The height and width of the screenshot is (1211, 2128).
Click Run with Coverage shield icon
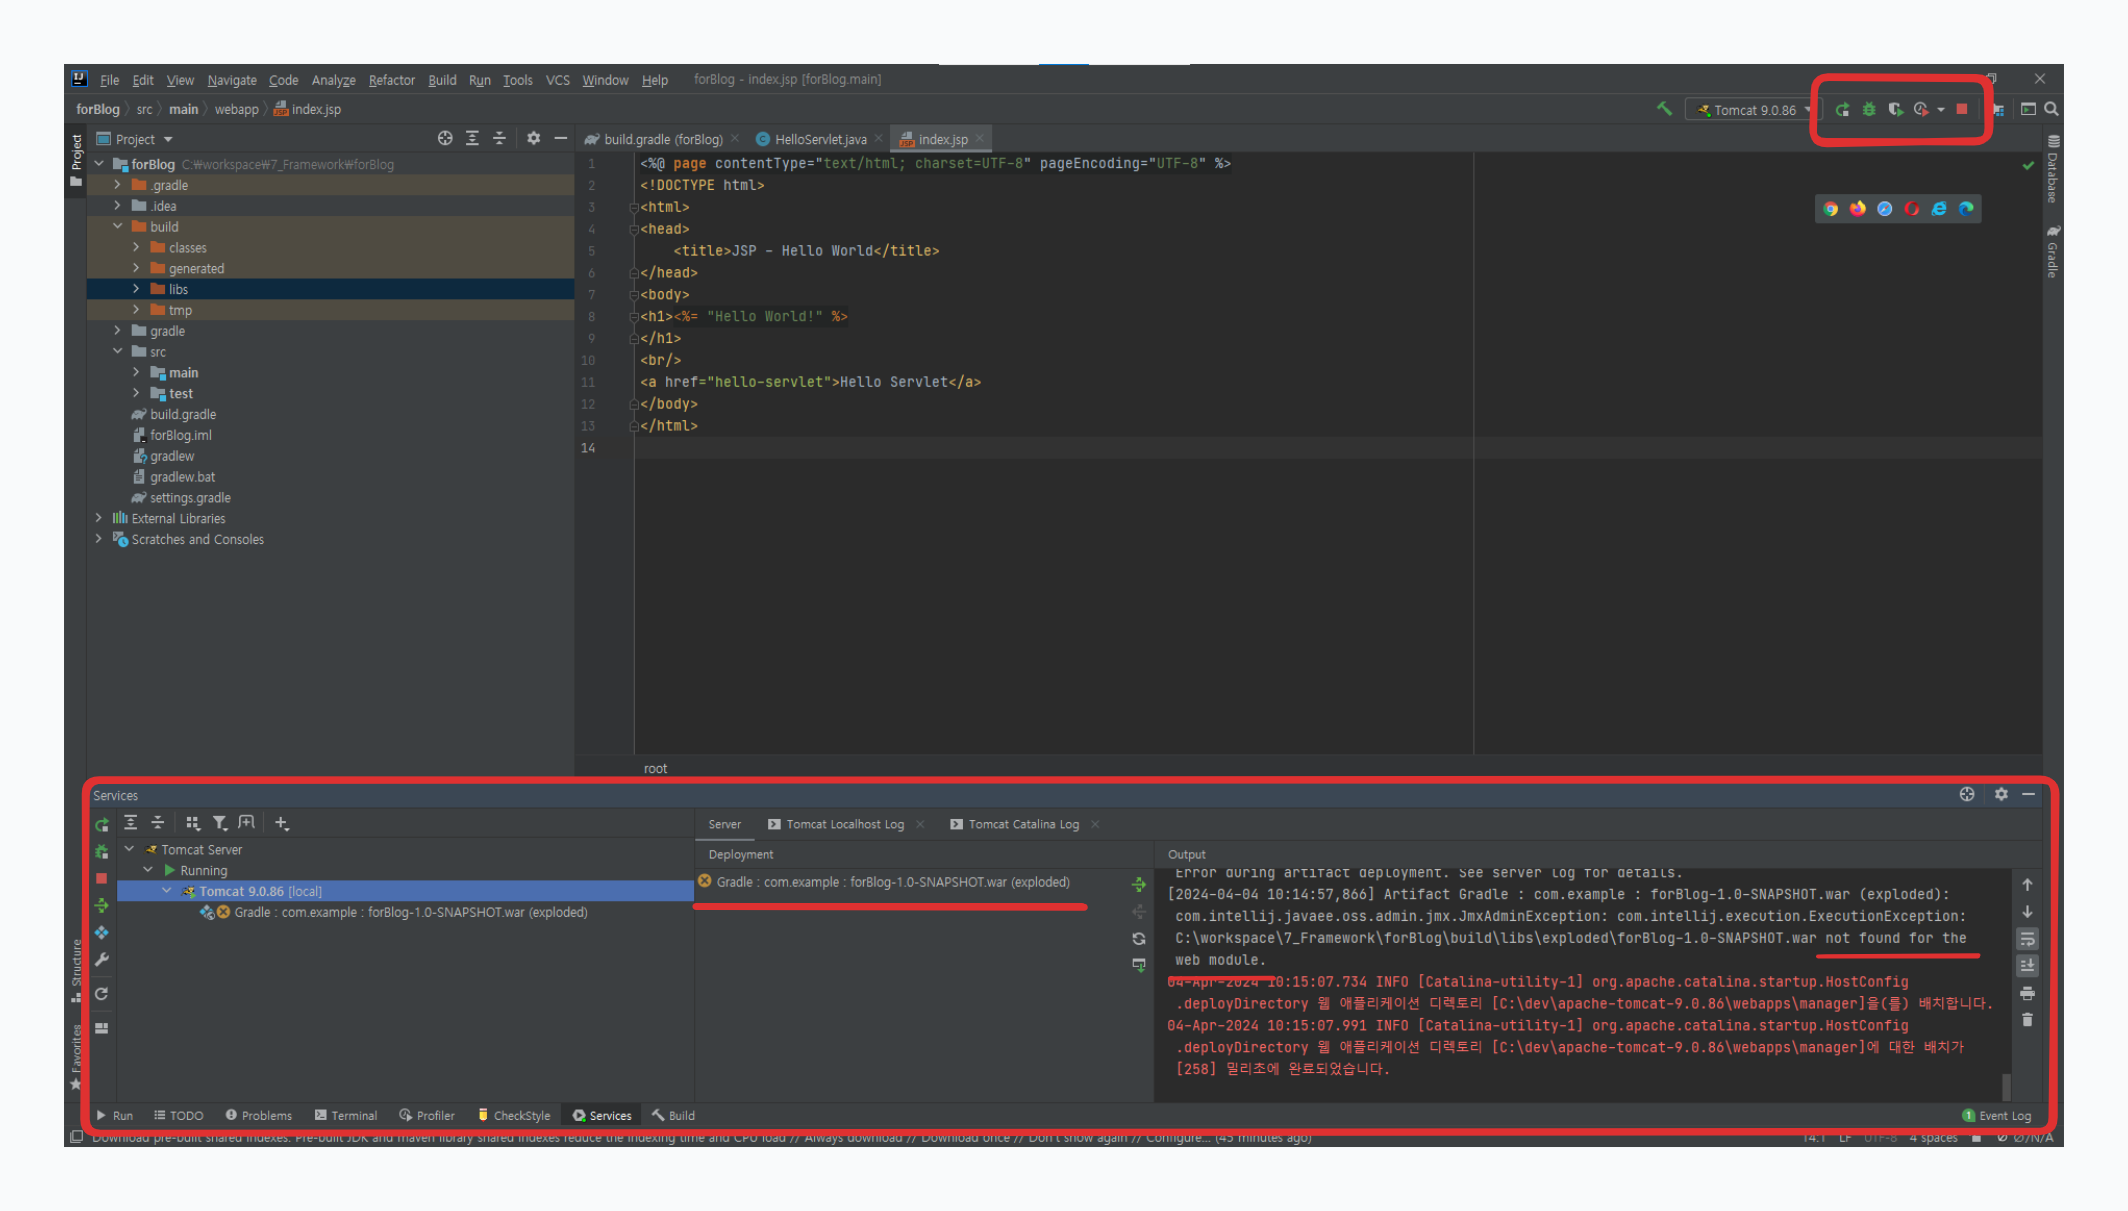tap(1895, 109)
